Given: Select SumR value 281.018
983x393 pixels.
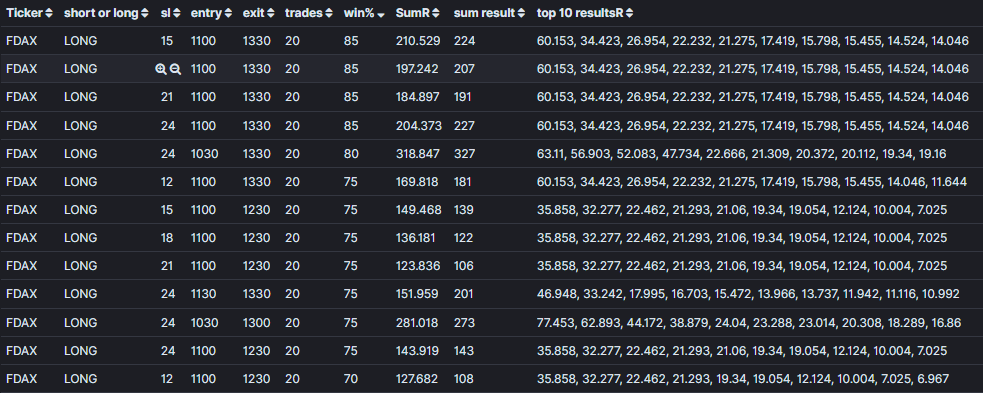Looking at the screenshot, I should (x=417, y=323).
